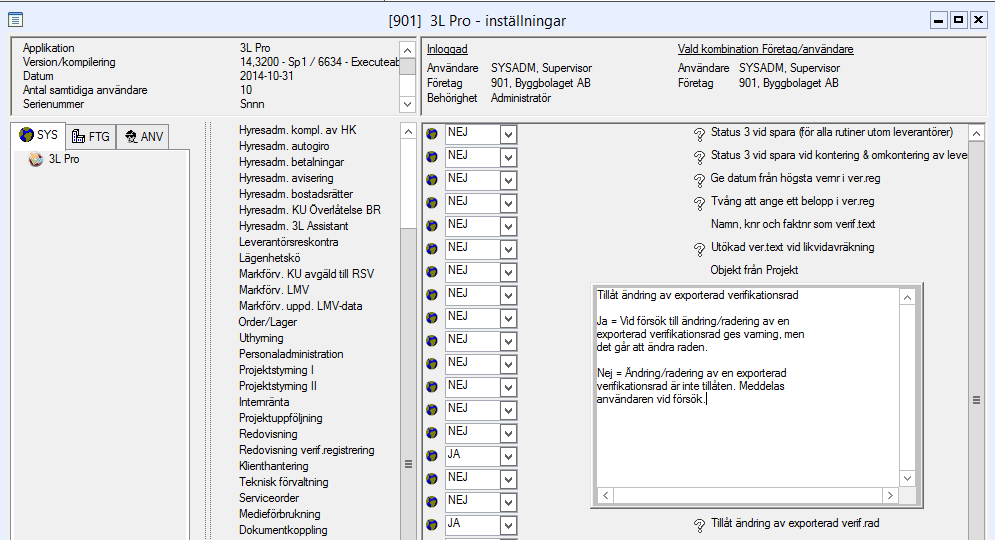Switch to the ANV tab
Image resolution: width=995 pixels, height=540 pixels.
[x=143, y=136]
